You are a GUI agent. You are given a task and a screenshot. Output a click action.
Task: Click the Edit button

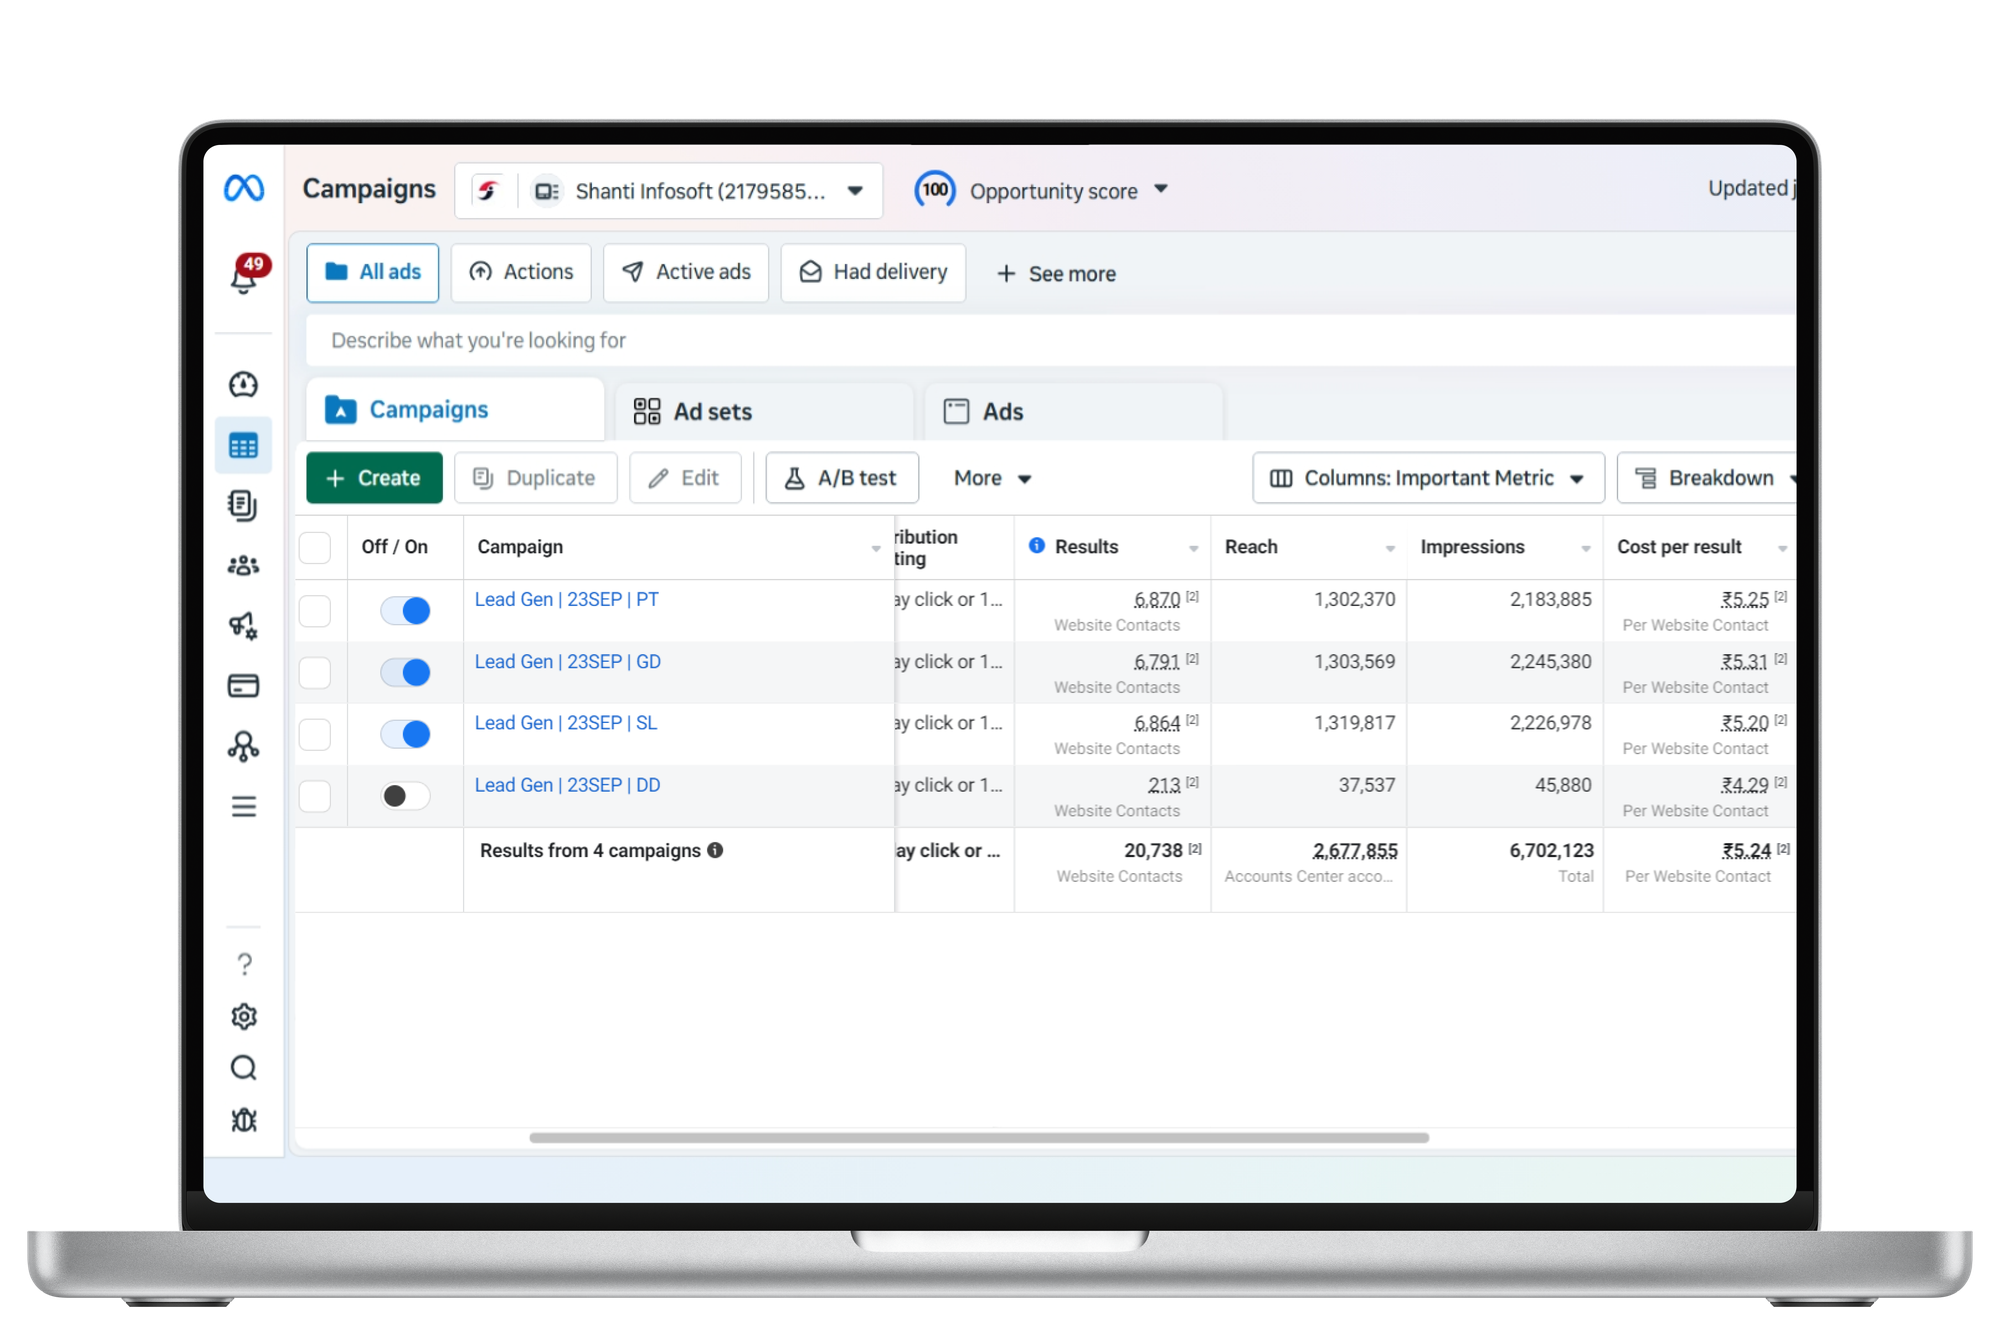[x=685, y=478]
